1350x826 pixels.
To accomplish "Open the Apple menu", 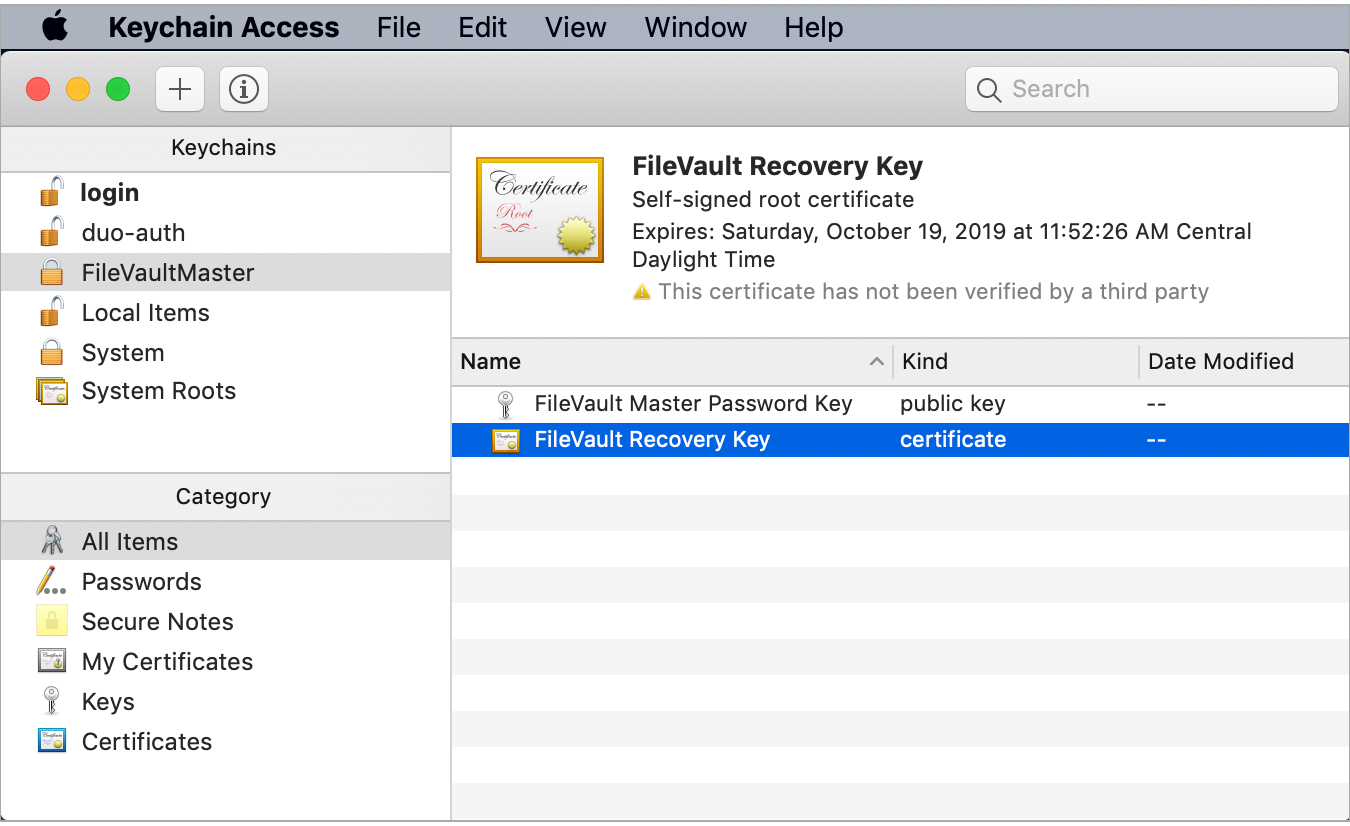I will pyautogui.click(x=55, y=27).
